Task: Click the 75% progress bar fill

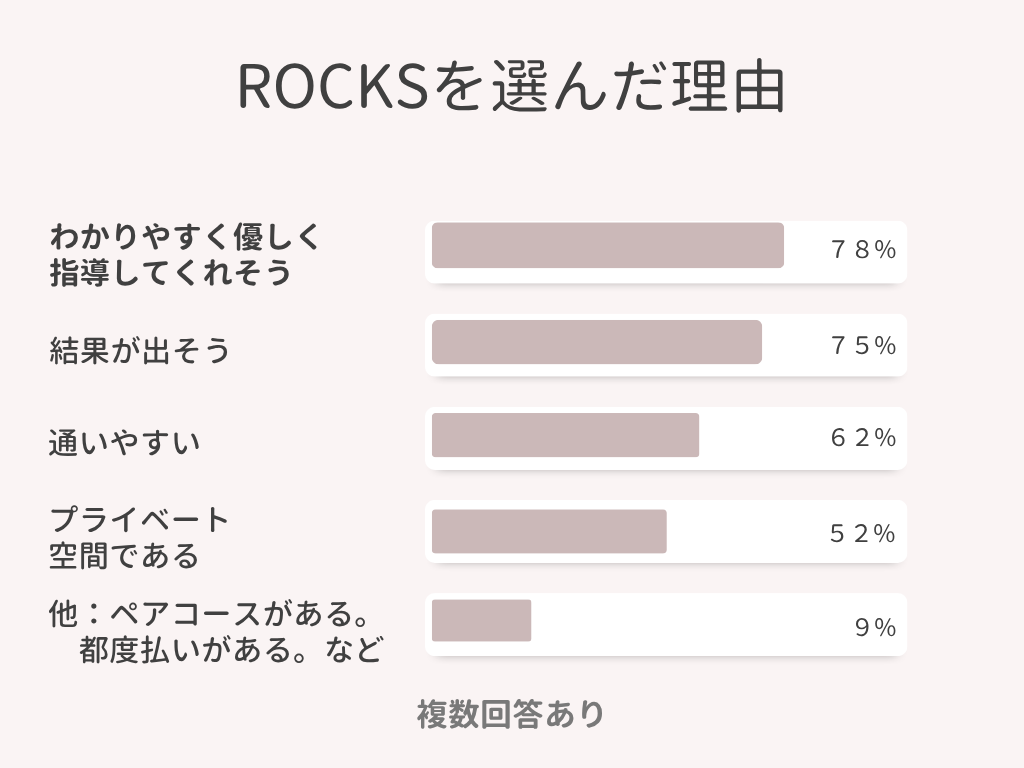Action: 596,342
